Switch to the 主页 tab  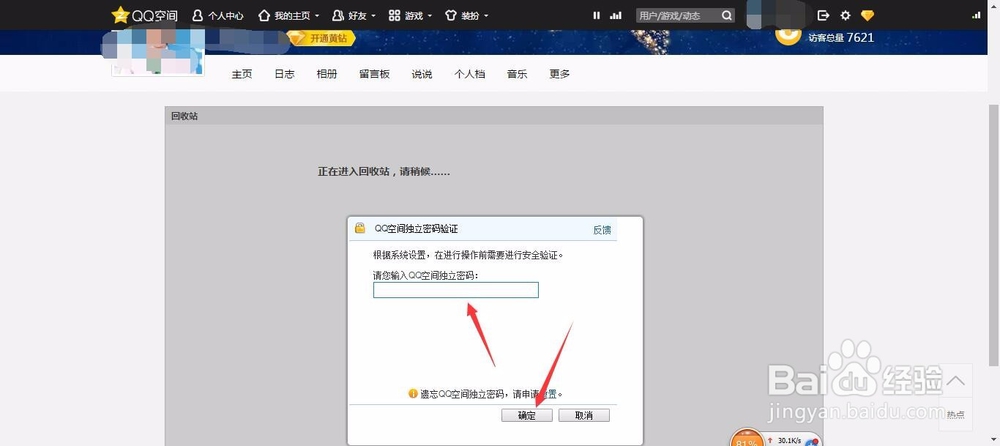242,74
